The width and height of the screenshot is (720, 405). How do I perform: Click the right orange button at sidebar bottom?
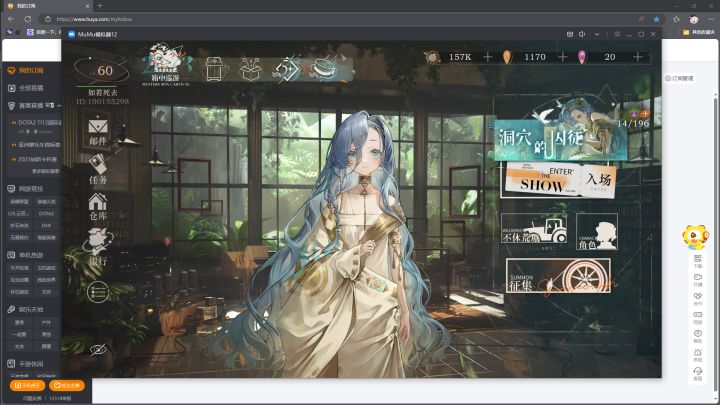pyautogui.click(x=67, y=385)
